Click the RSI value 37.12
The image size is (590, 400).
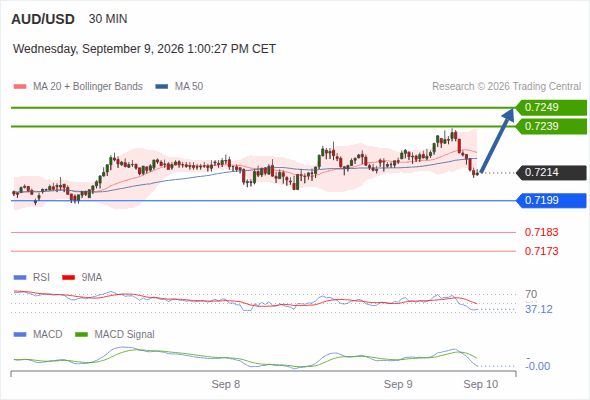click(539, 310)
